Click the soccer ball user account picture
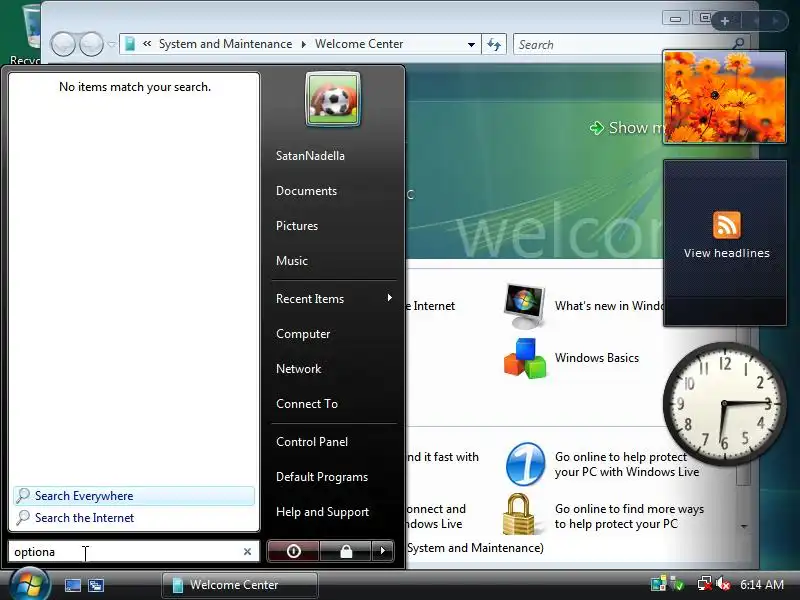This screenshot has height=600, width=800. (333, 99)
